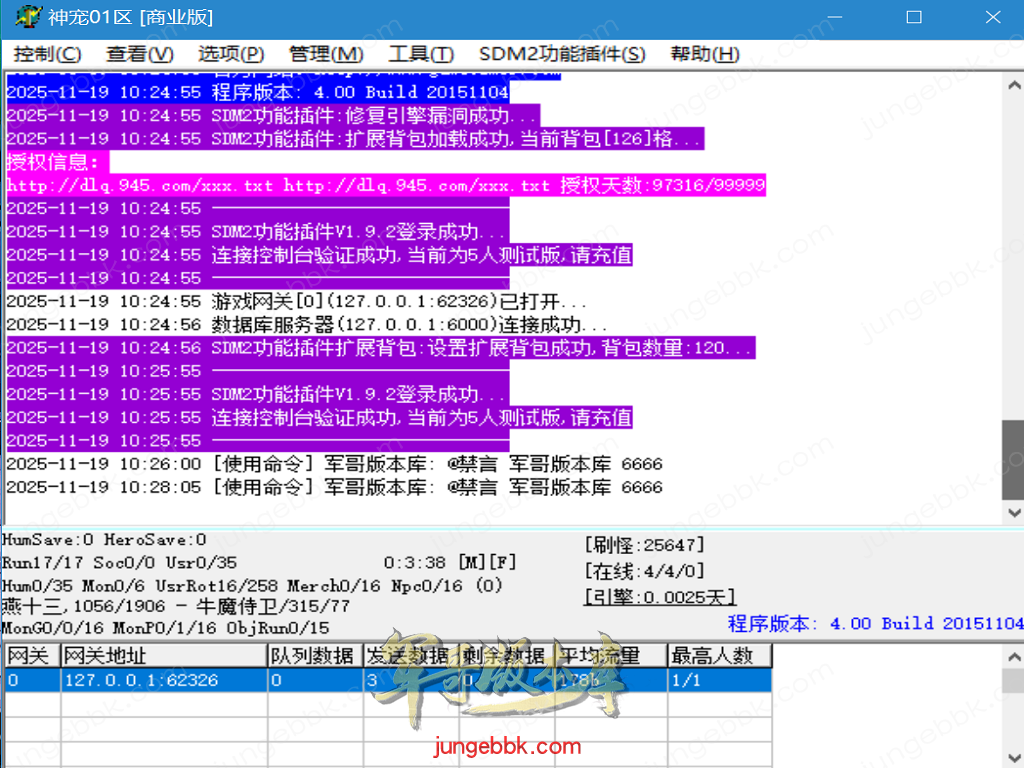Viewport: 1024px width, 768px height.
Task: Click the 网关 column header
Action: [x=30, y=656]
